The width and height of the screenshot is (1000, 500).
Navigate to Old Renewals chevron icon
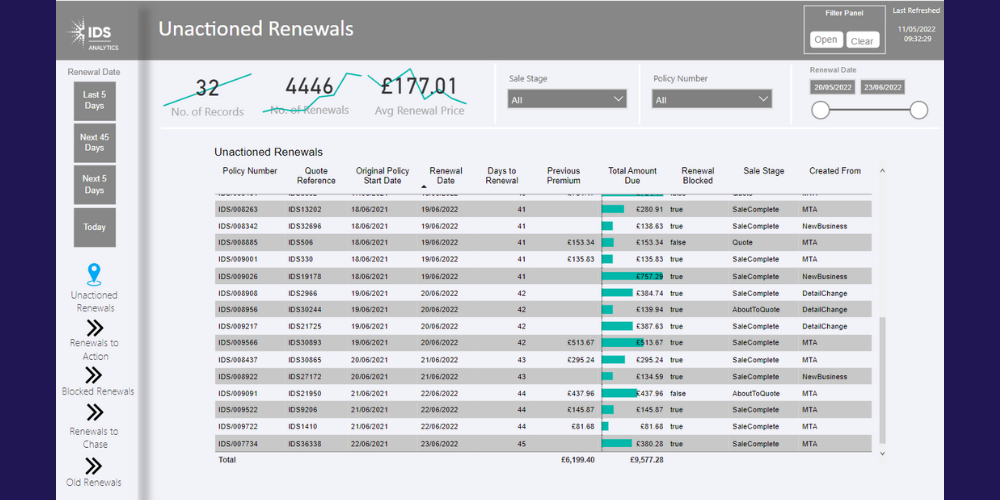tap(94, 466)
